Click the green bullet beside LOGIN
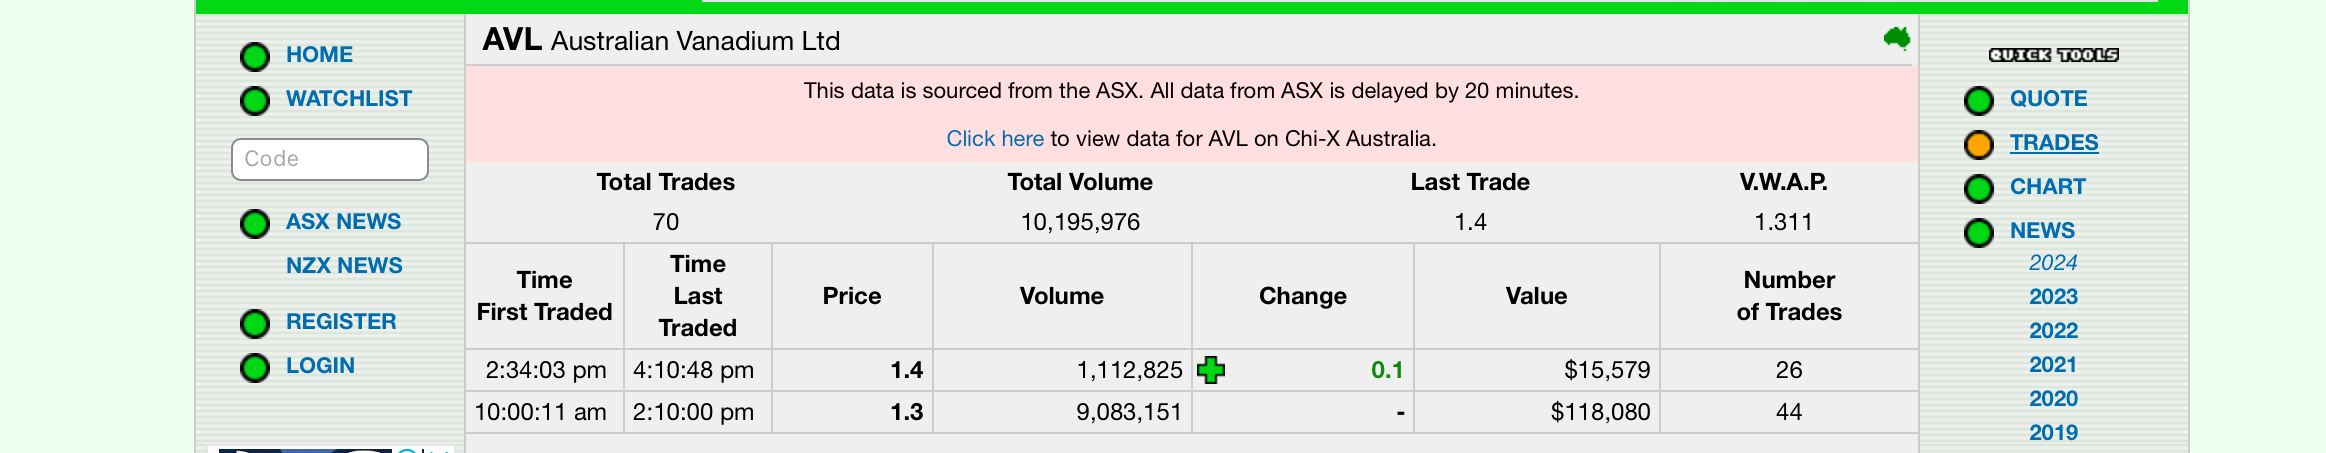This screenshot has height=453, width=2326. pyautogui.click(x=255, y=367)
